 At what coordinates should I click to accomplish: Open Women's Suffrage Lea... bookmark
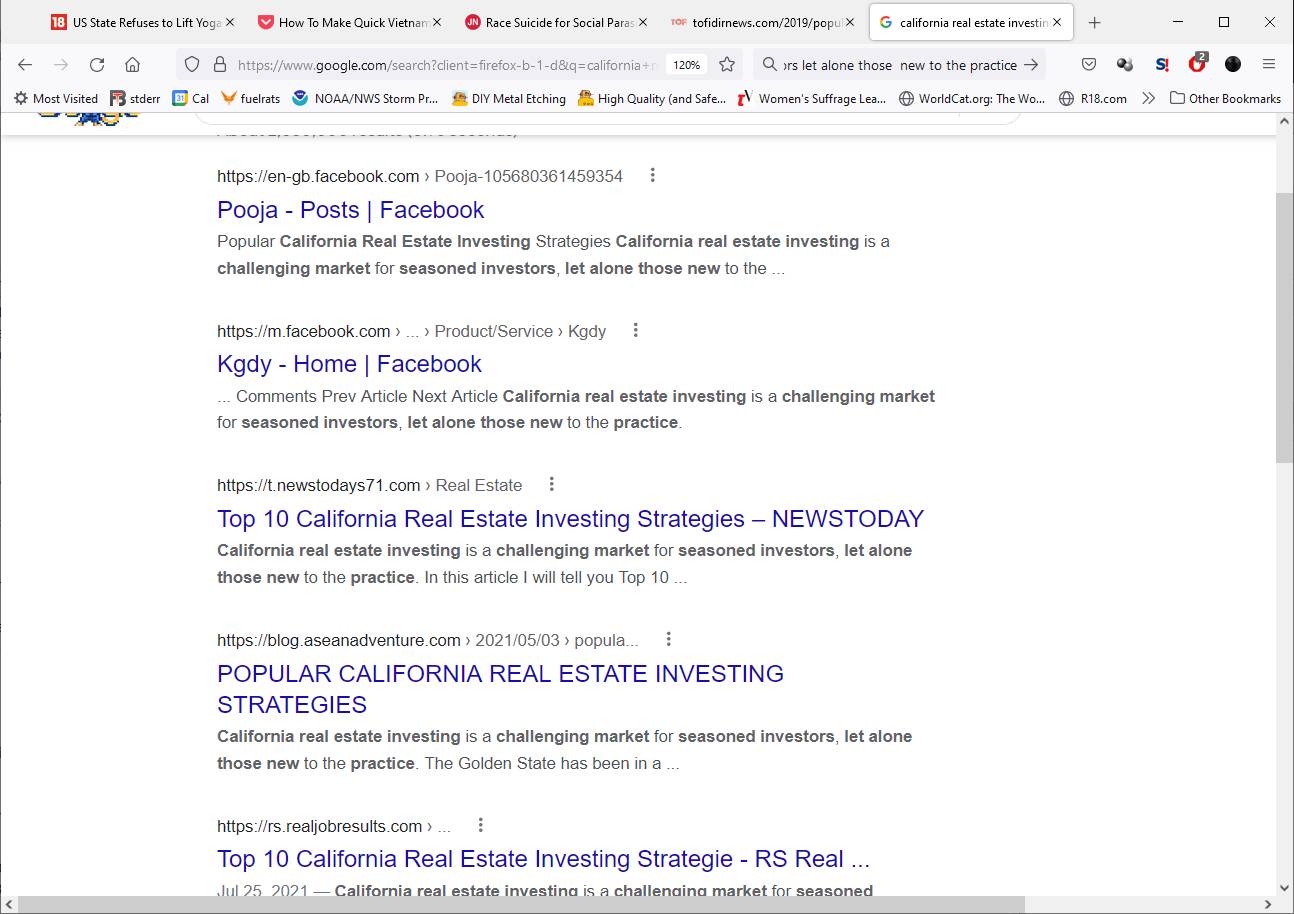tap(812, 98)
